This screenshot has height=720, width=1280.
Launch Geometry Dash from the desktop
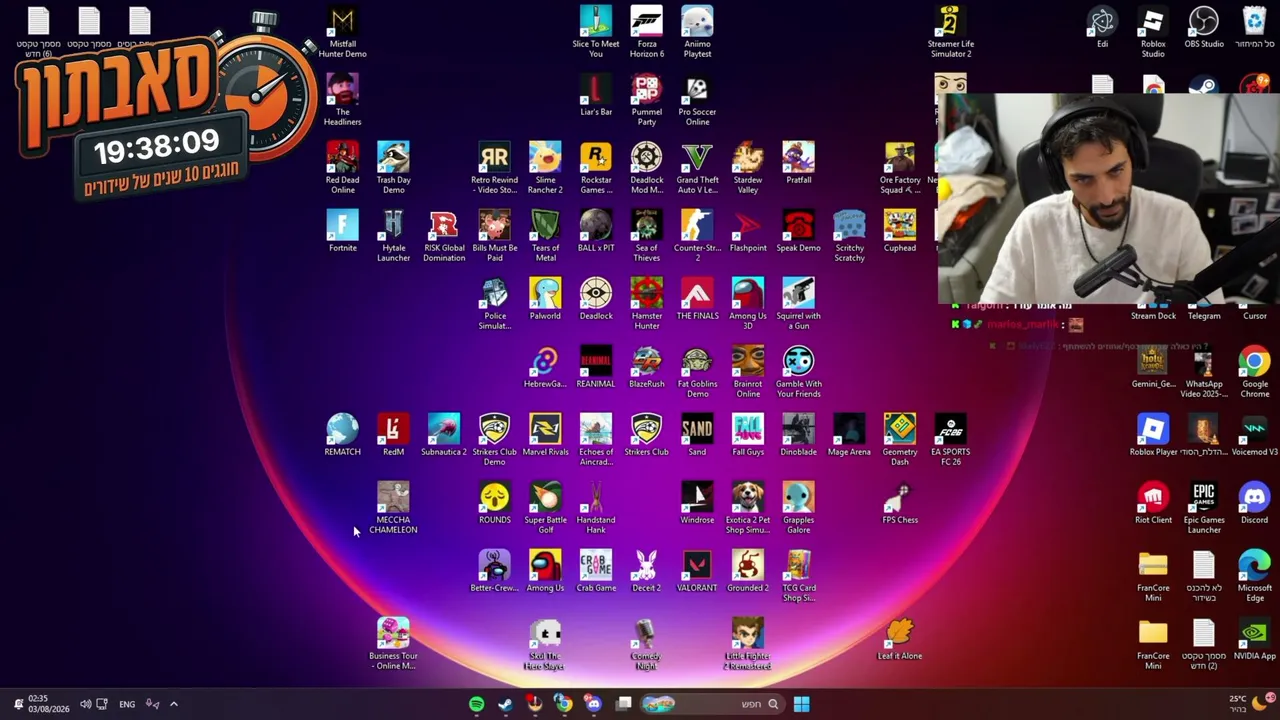coord(900,439)
